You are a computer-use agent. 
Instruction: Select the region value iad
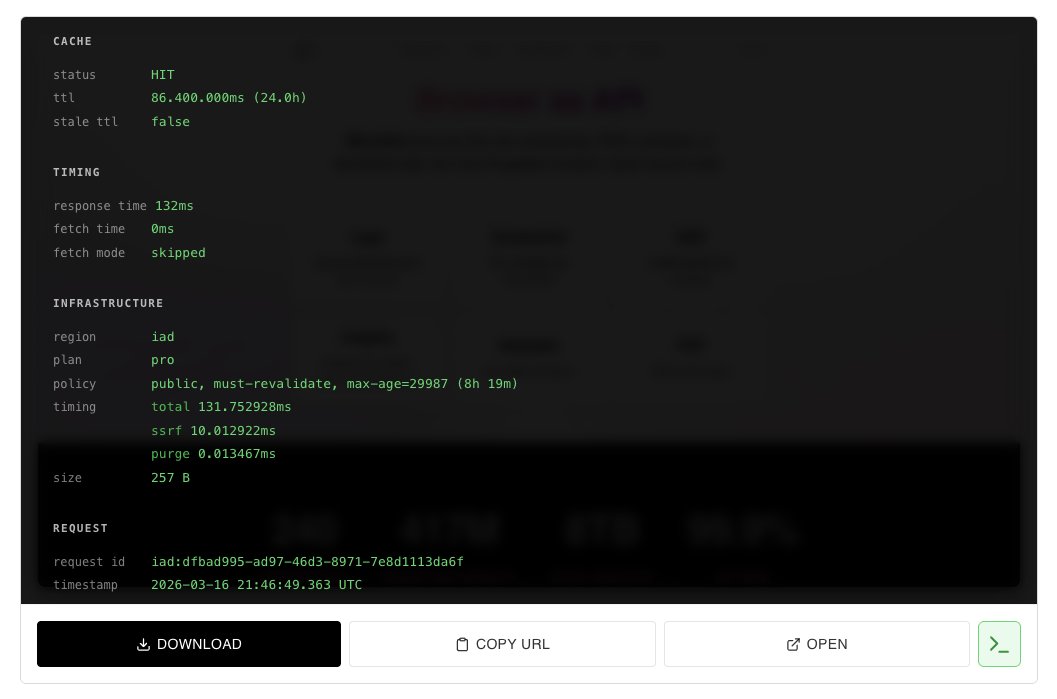click(x=162, y=336)
